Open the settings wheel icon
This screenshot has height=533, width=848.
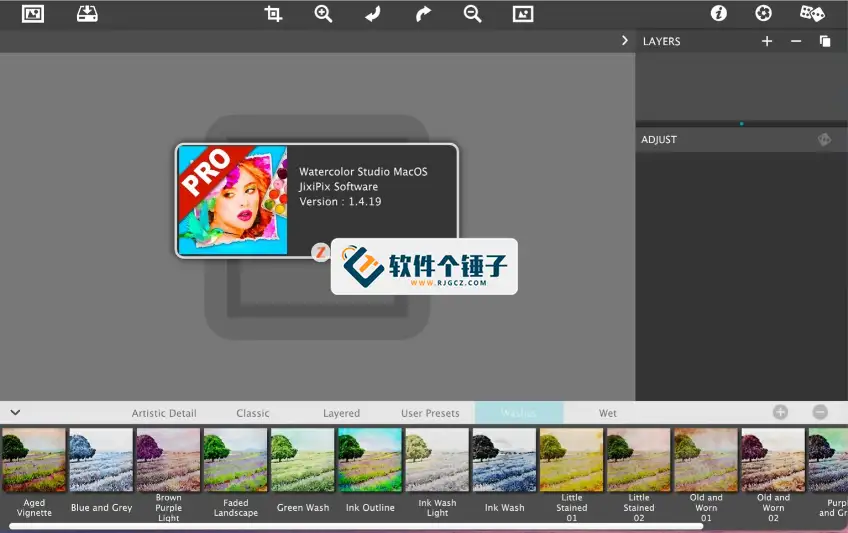point(764,13)
